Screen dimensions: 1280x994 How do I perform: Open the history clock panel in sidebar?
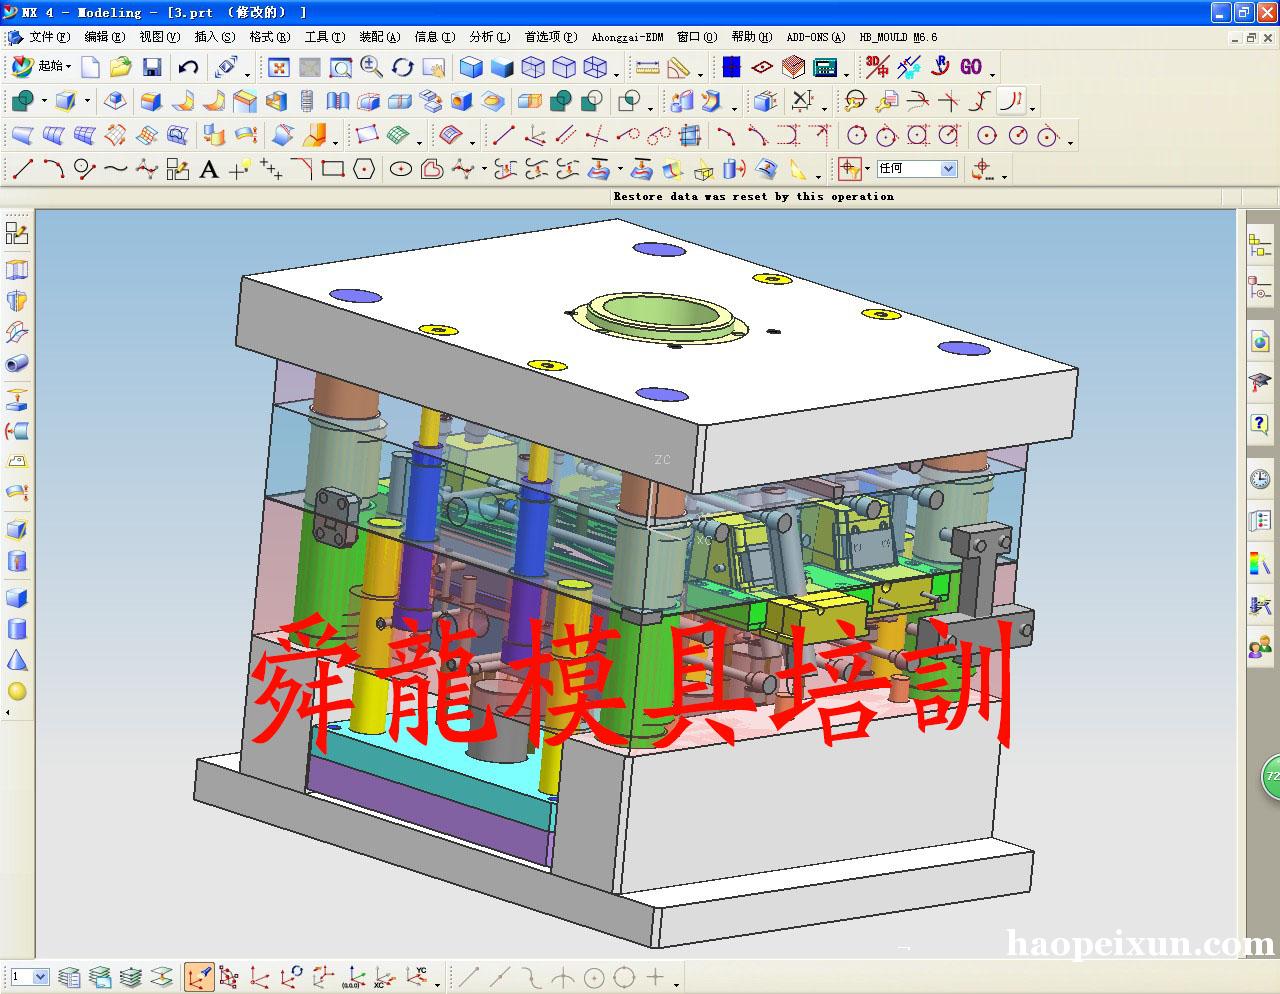[x=1260, y=479]
